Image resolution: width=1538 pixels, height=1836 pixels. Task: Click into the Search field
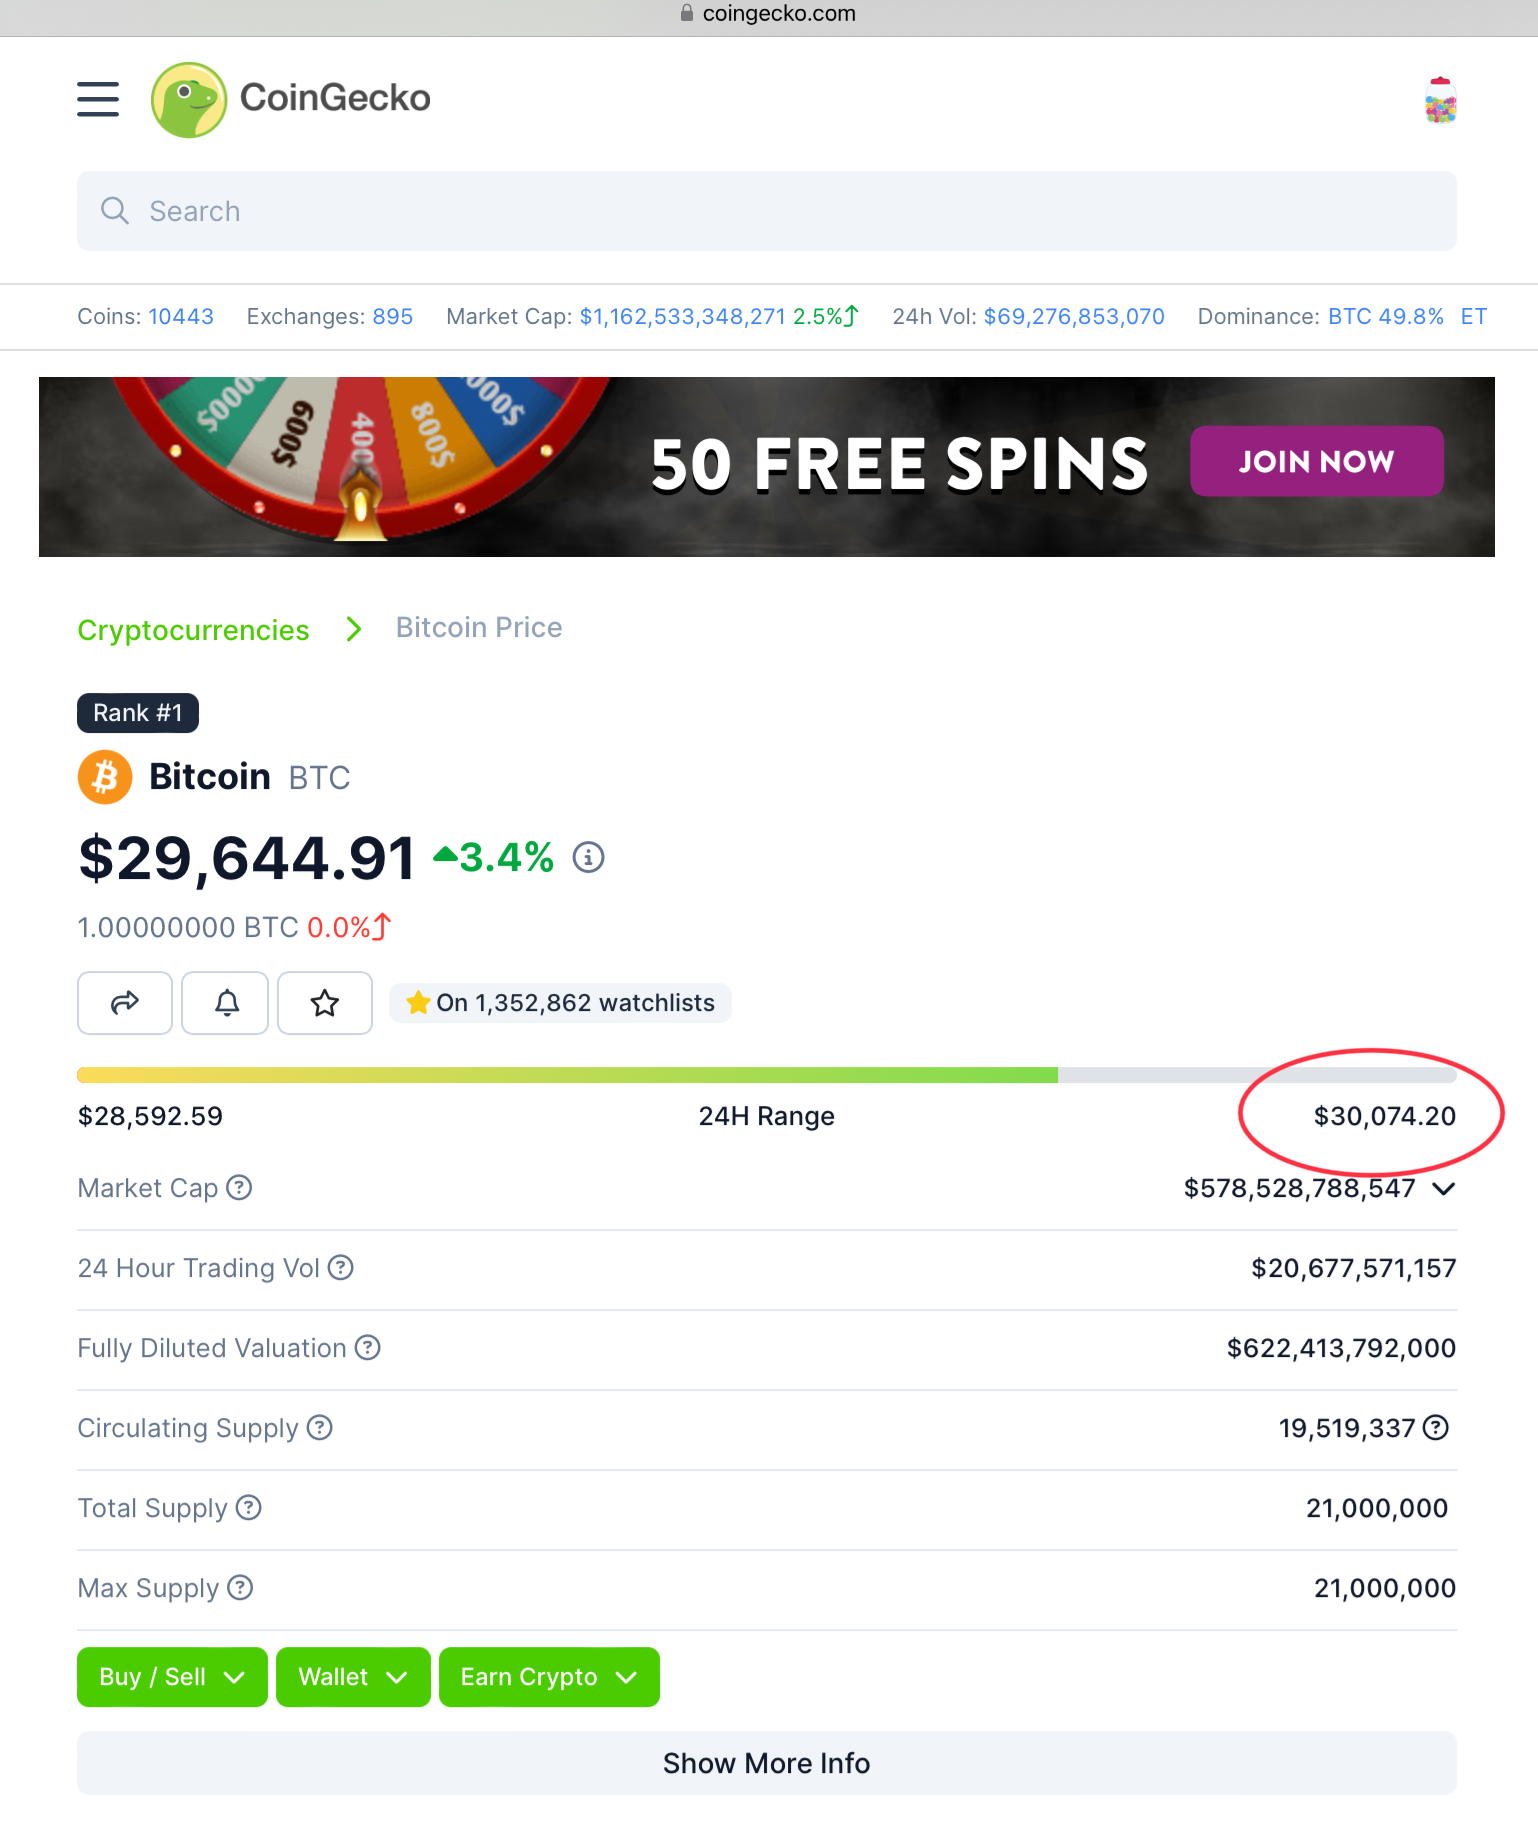click(x=767, y=211)
